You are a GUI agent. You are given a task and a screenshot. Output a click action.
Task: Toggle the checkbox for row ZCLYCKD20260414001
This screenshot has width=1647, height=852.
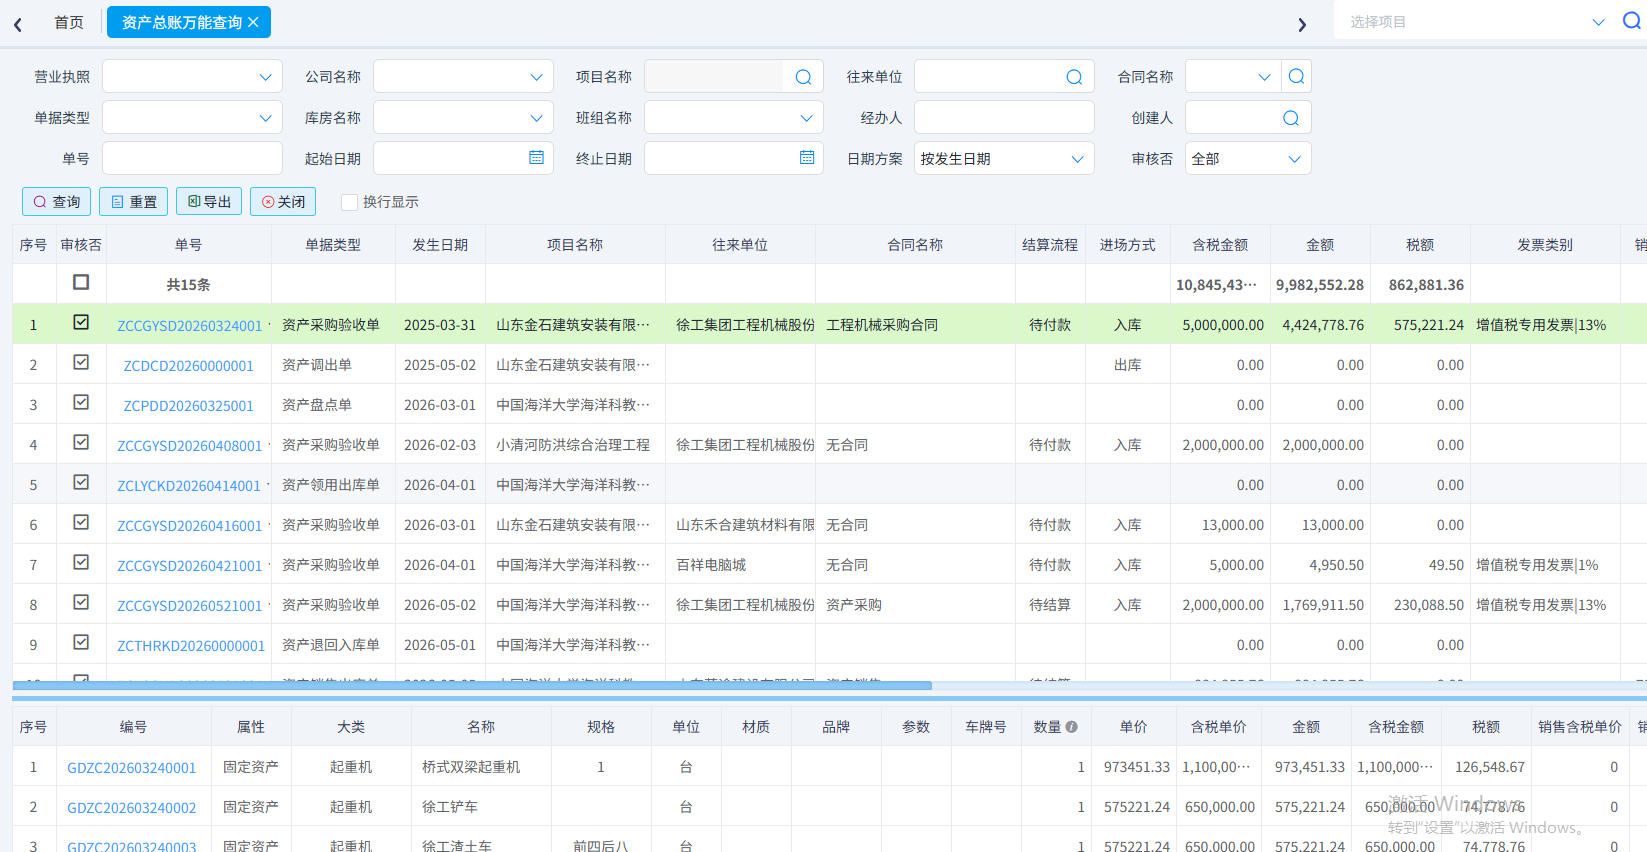coord(81,482)
